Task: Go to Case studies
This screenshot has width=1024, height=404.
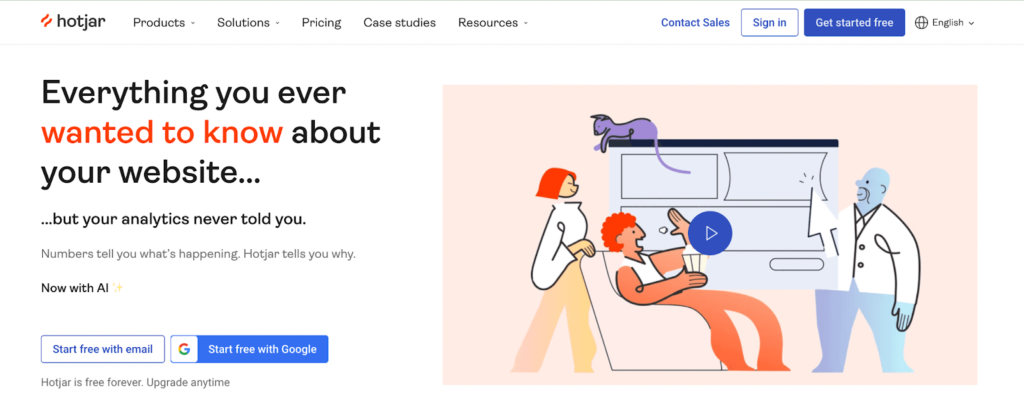Action: coord(400,23)
